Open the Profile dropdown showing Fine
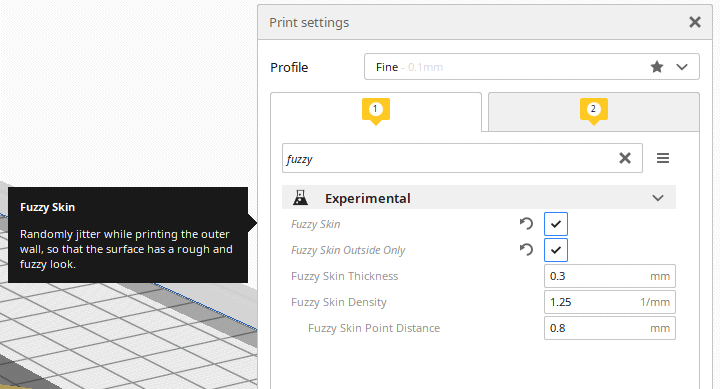The height and width of the screenshot is (389, 720). 532,67
